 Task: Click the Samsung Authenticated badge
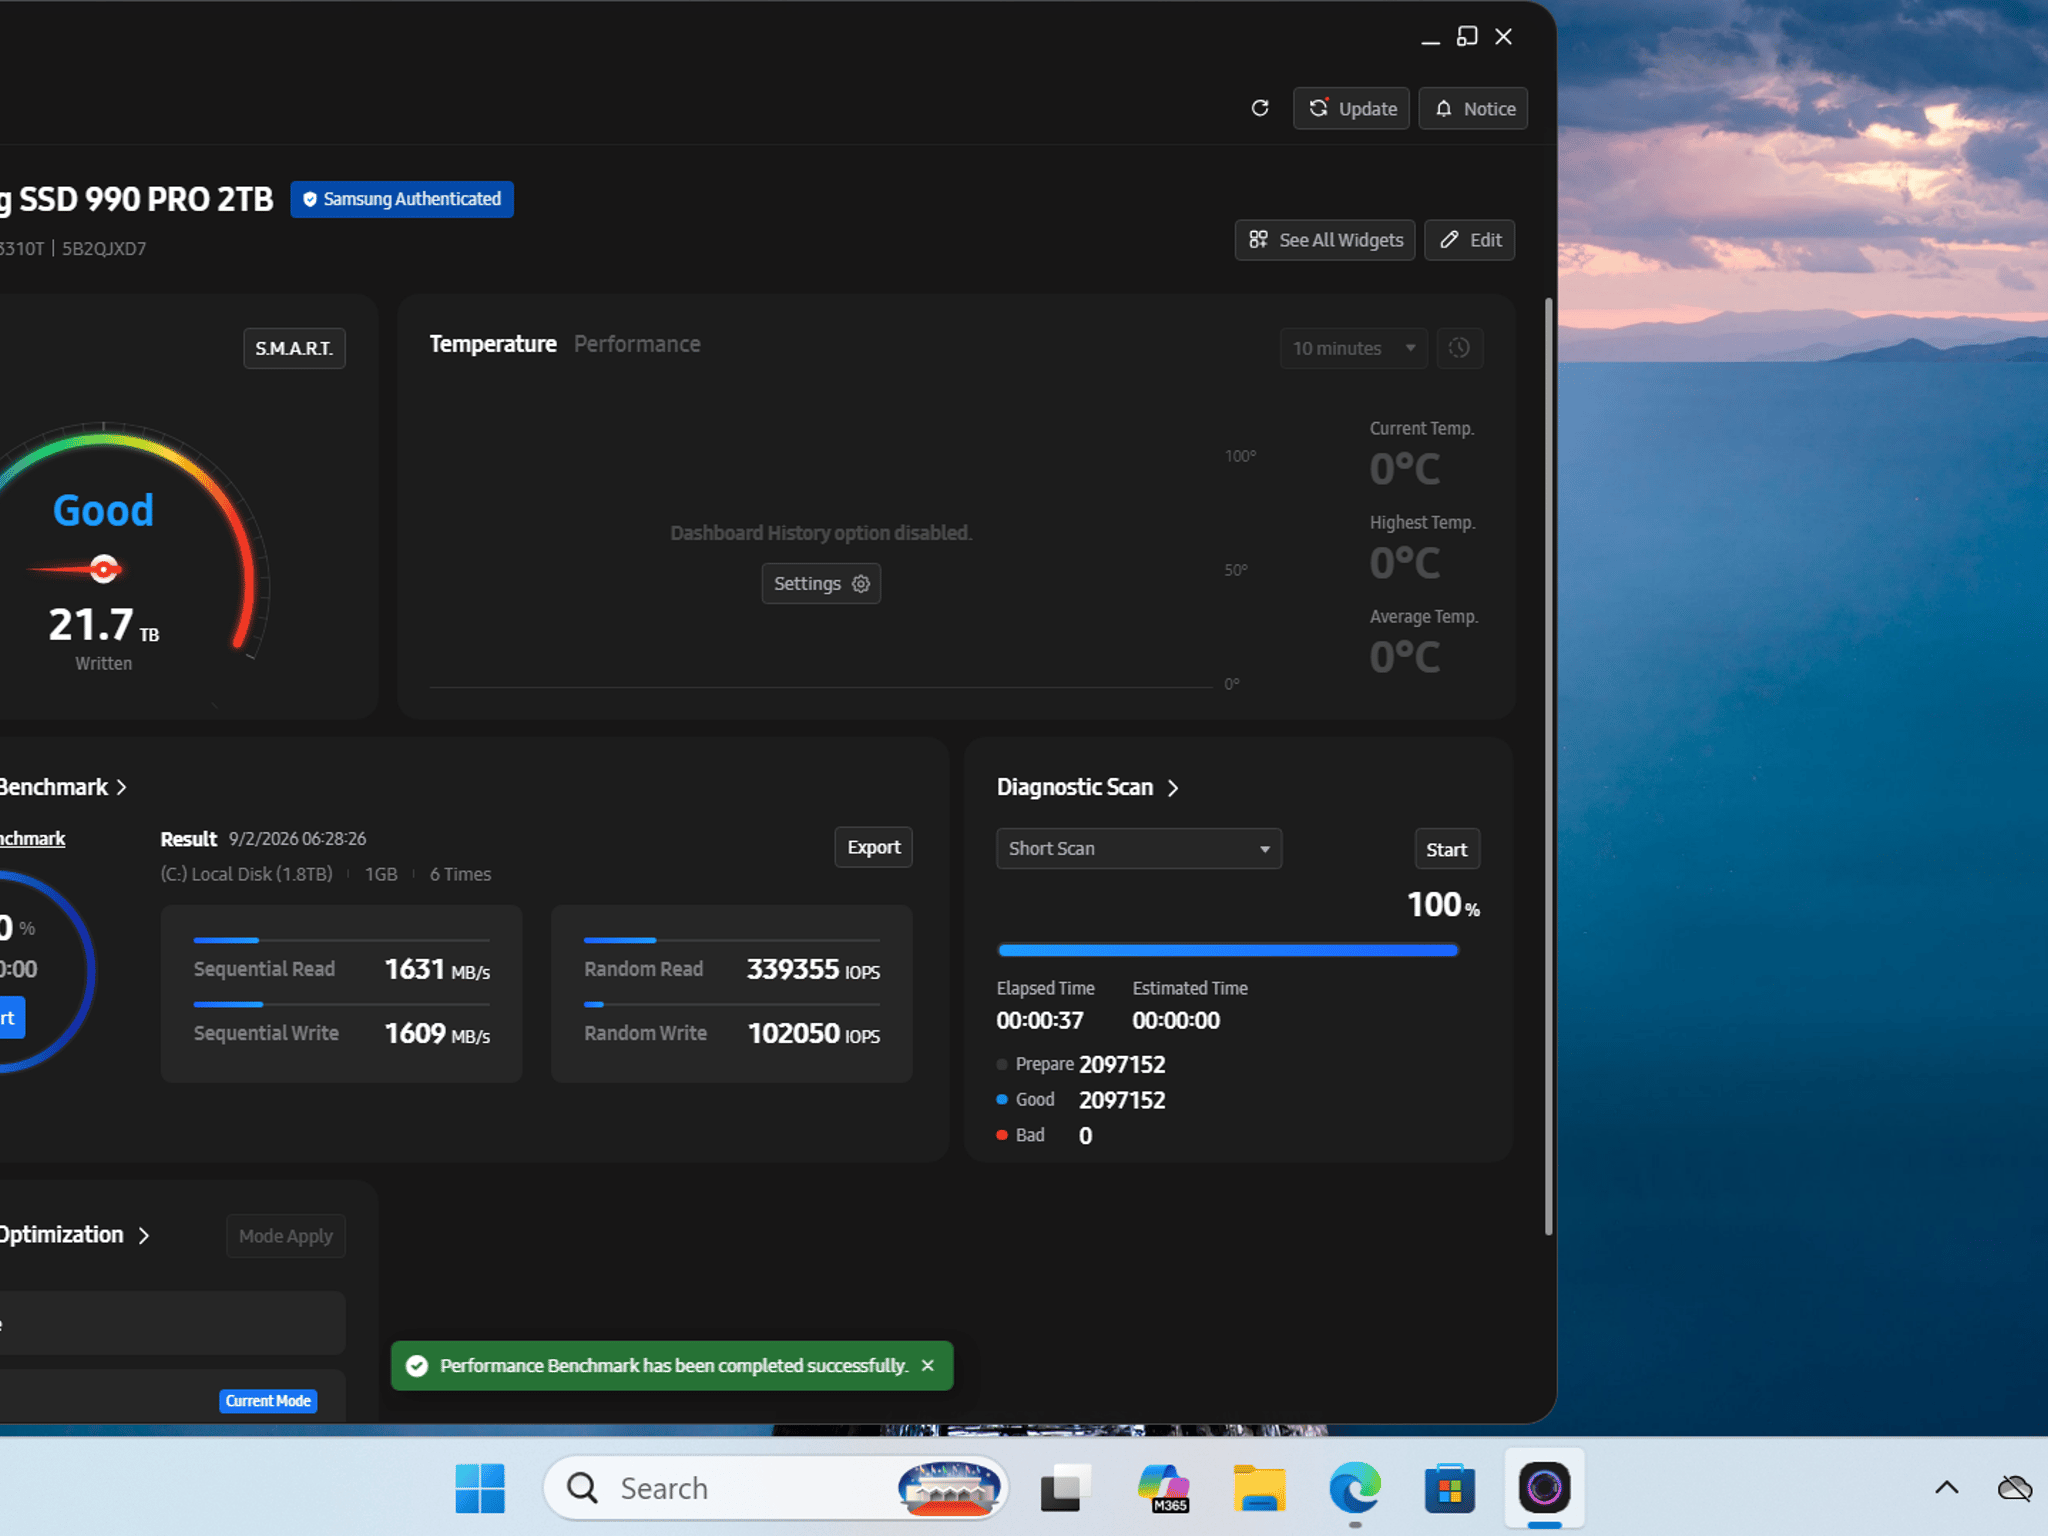click(x=402, y=199)
